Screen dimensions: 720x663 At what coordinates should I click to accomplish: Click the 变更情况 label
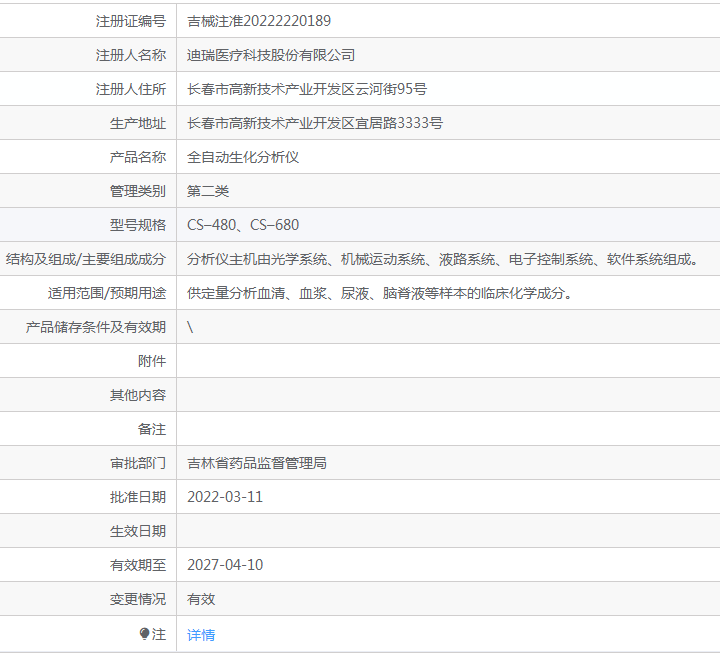[x=138, y=599]
